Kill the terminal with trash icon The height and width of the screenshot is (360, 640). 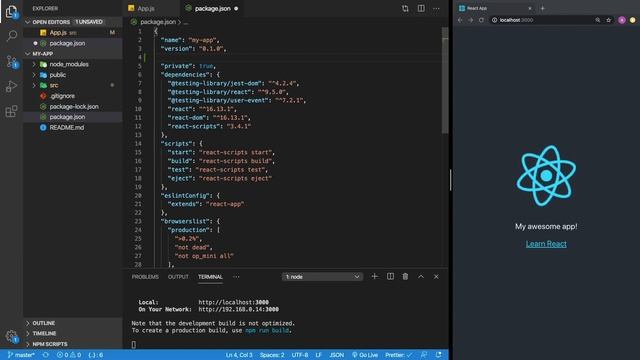pyautogui.click(x=405, y=276)
